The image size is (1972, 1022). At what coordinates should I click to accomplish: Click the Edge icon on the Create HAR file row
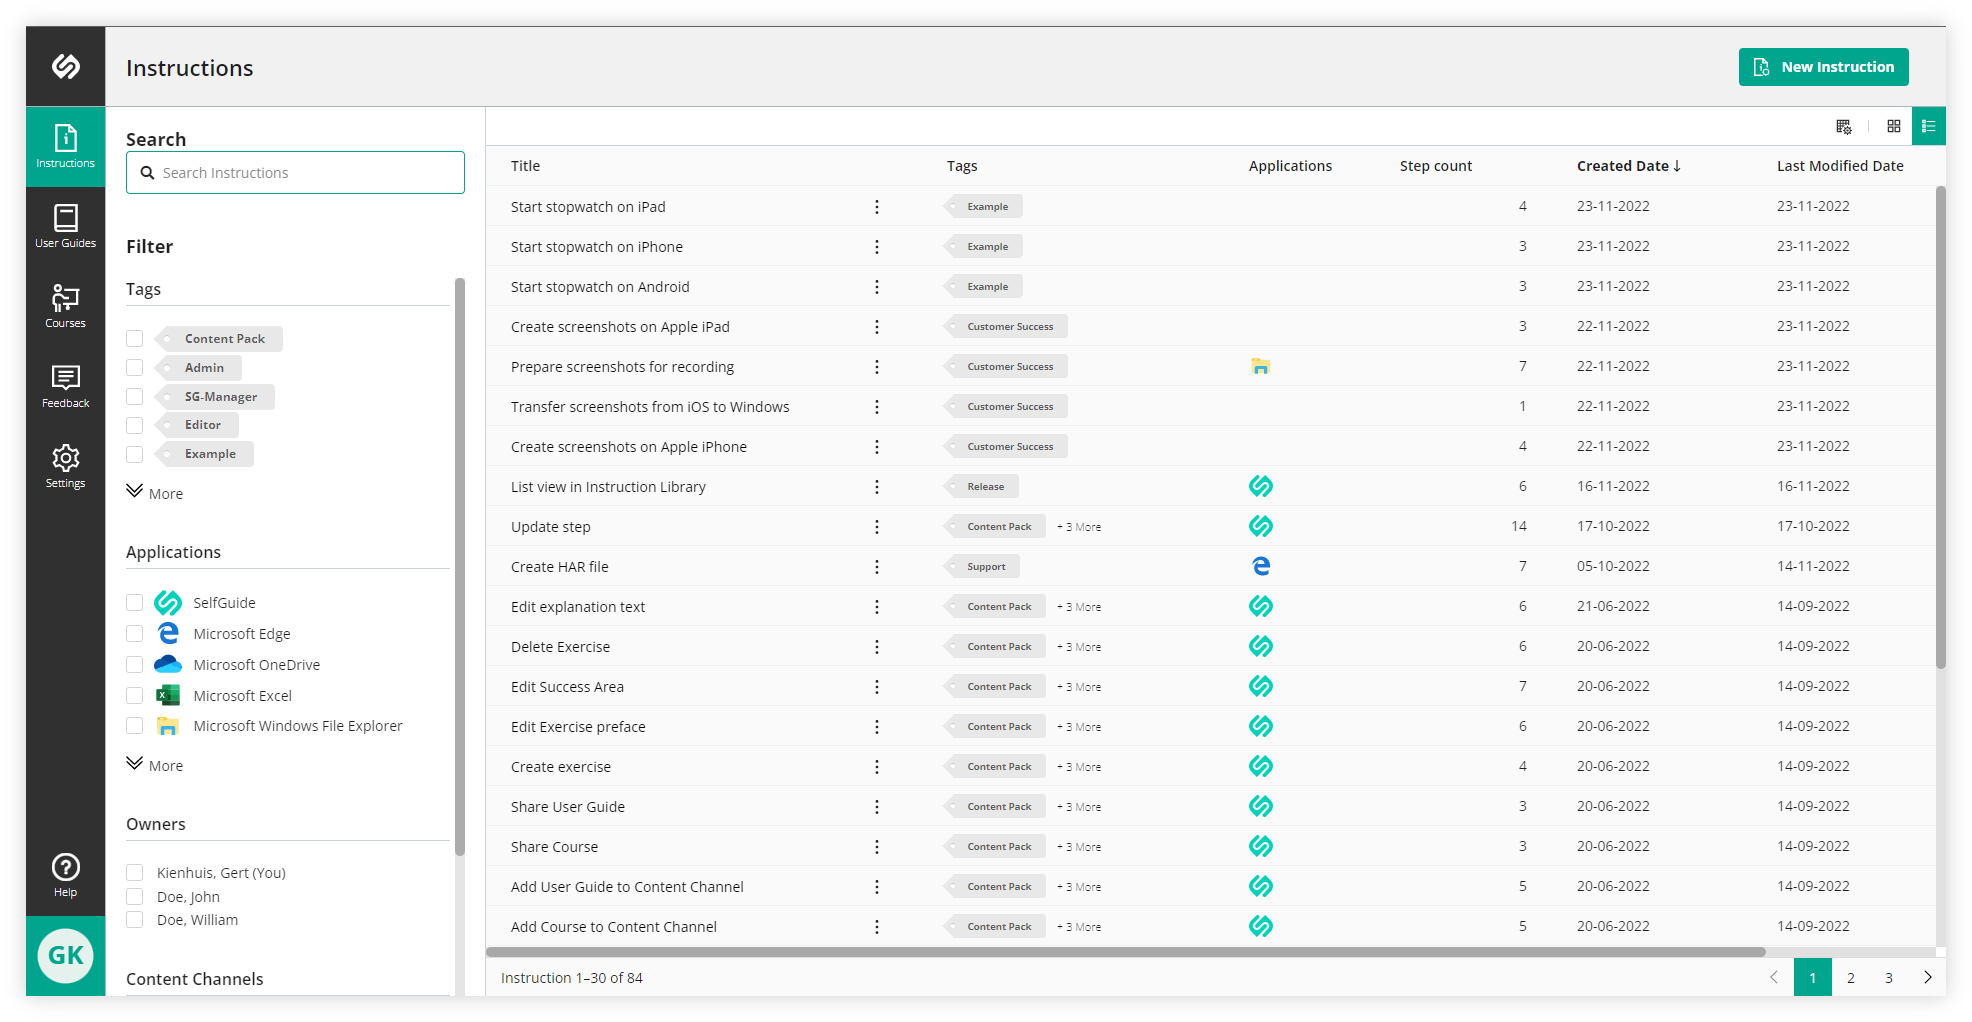point(1261,565)
